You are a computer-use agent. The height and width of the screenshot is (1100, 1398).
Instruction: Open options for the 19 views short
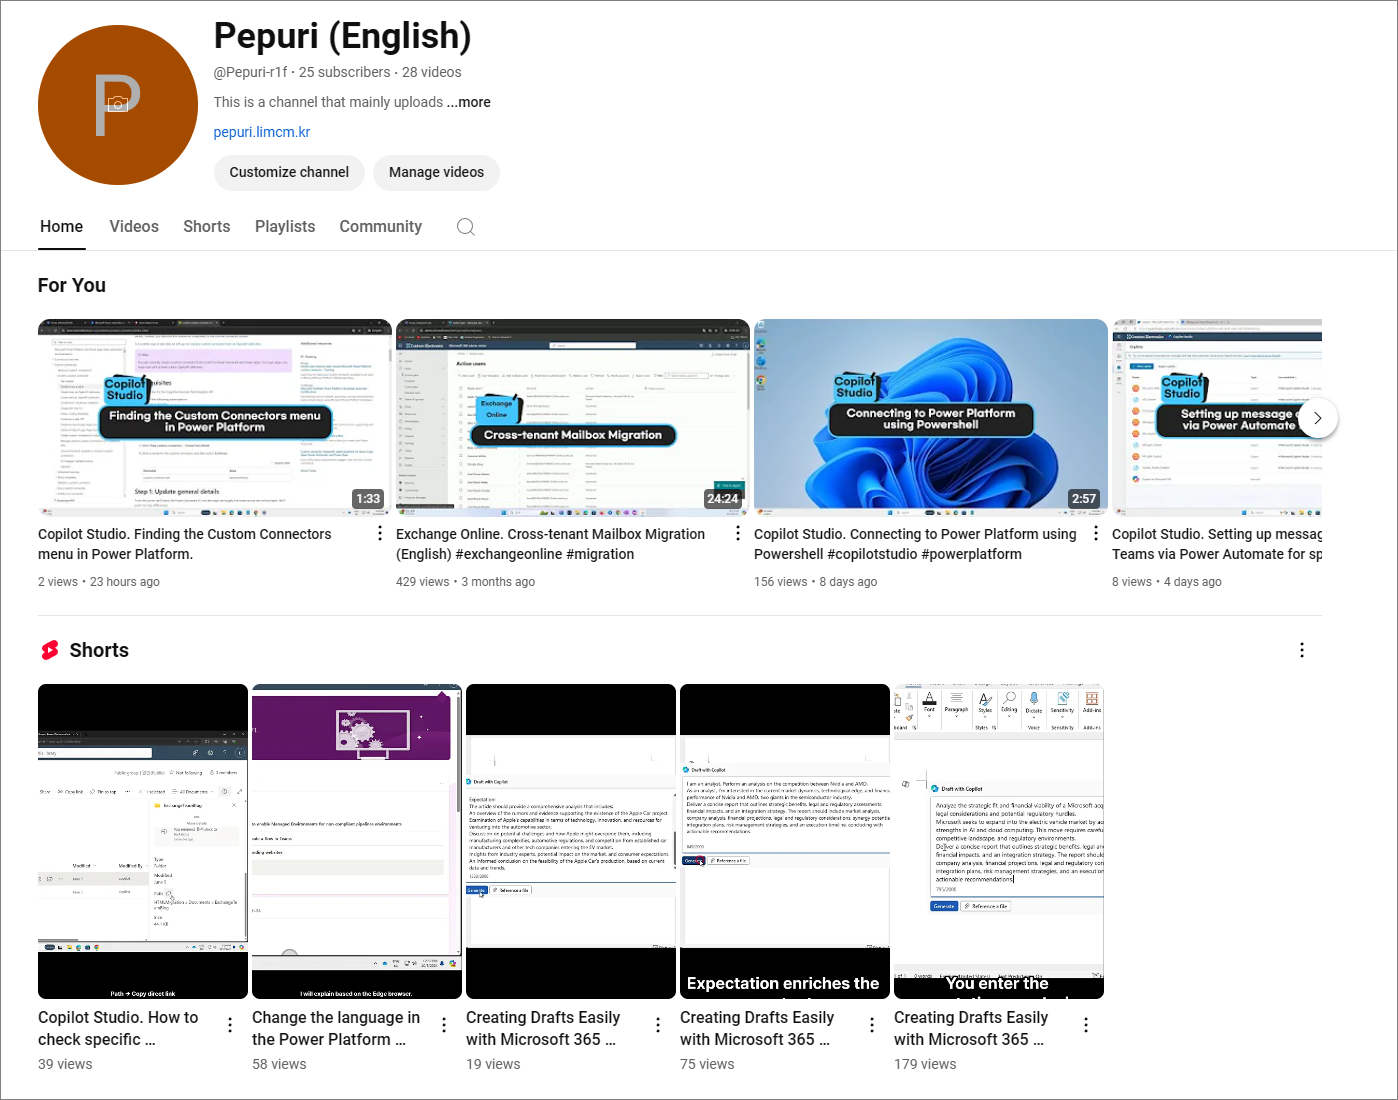coord(658,1025)
